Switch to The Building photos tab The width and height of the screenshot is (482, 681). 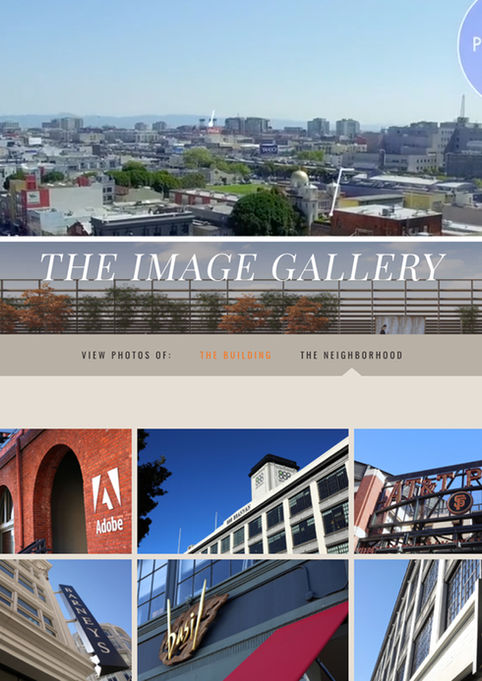coord(235,355)
